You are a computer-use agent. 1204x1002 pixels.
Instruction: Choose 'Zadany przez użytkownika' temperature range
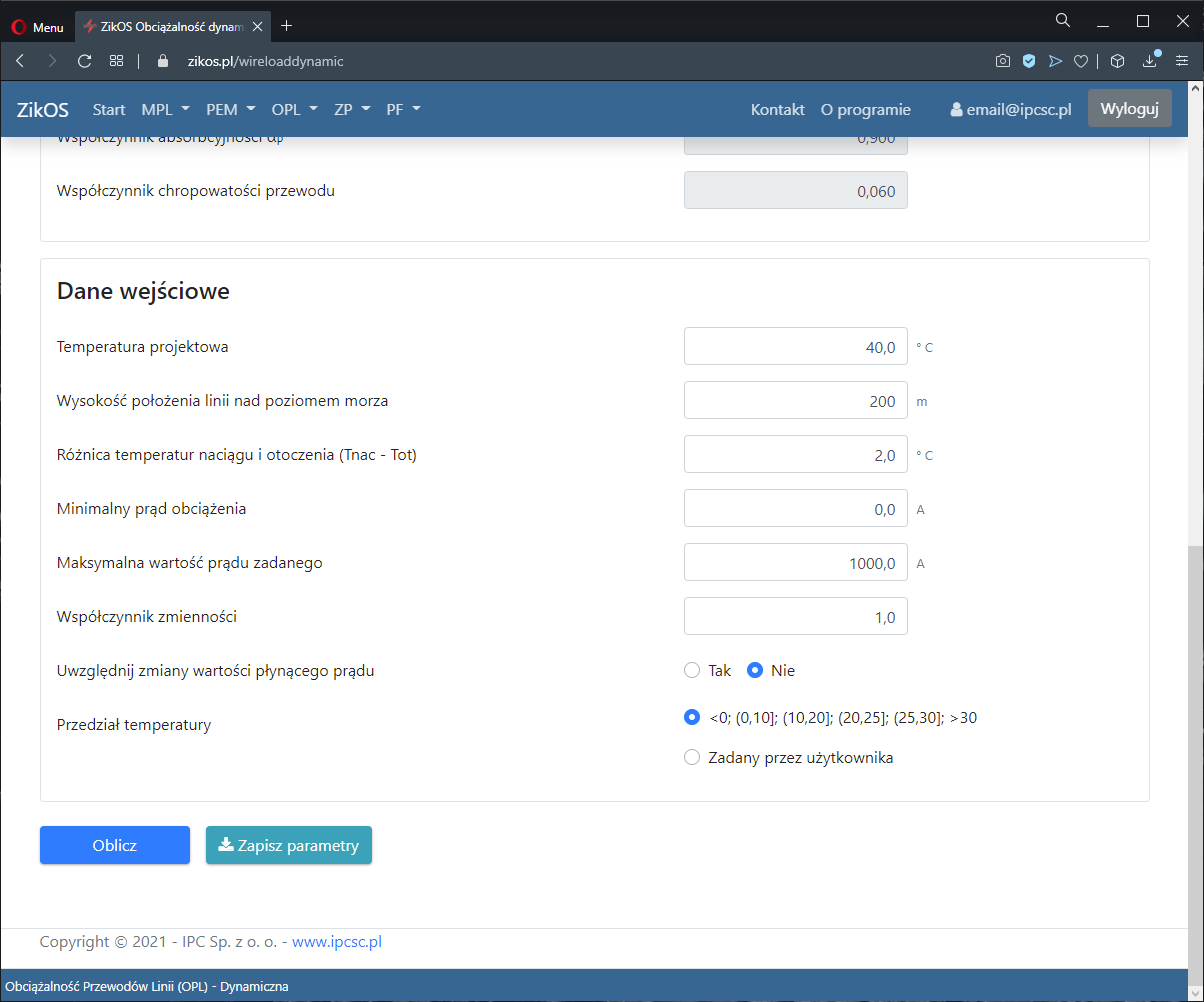692,758
